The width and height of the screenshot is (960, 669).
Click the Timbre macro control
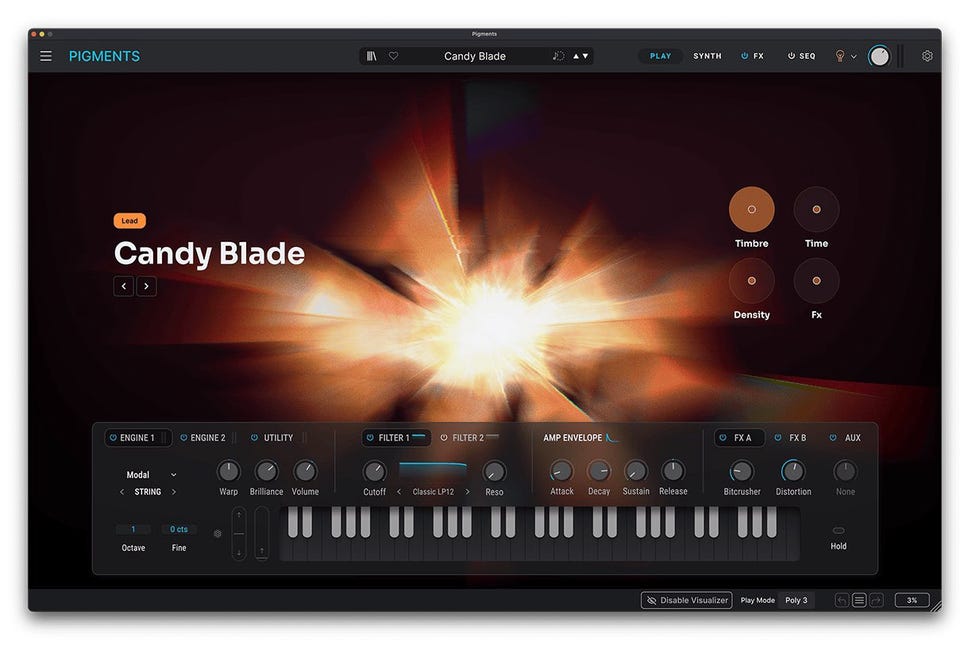tap(751, 209)
